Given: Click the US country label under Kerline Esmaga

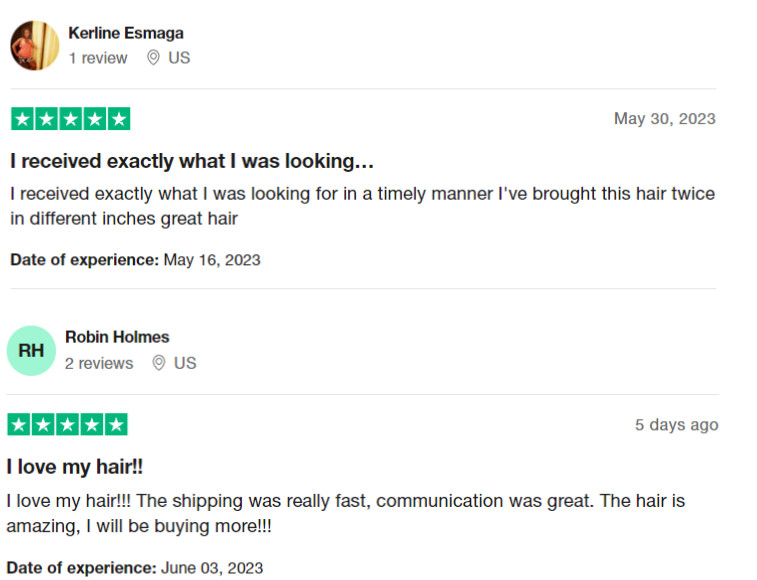Looking at the screenshot, I should pos(179,58).
